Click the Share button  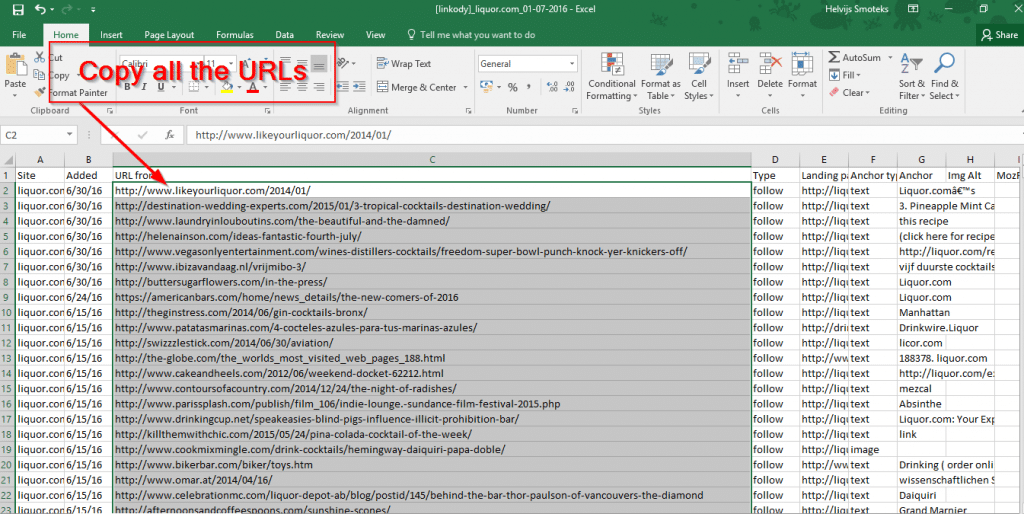[x=999, y=35]
